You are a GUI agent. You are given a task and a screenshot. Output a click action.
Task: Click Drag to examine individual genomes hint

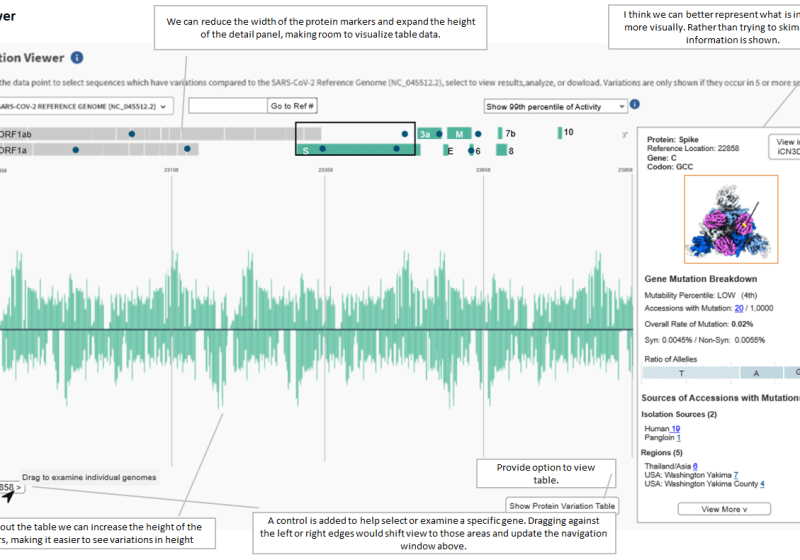tap(89, 477)
